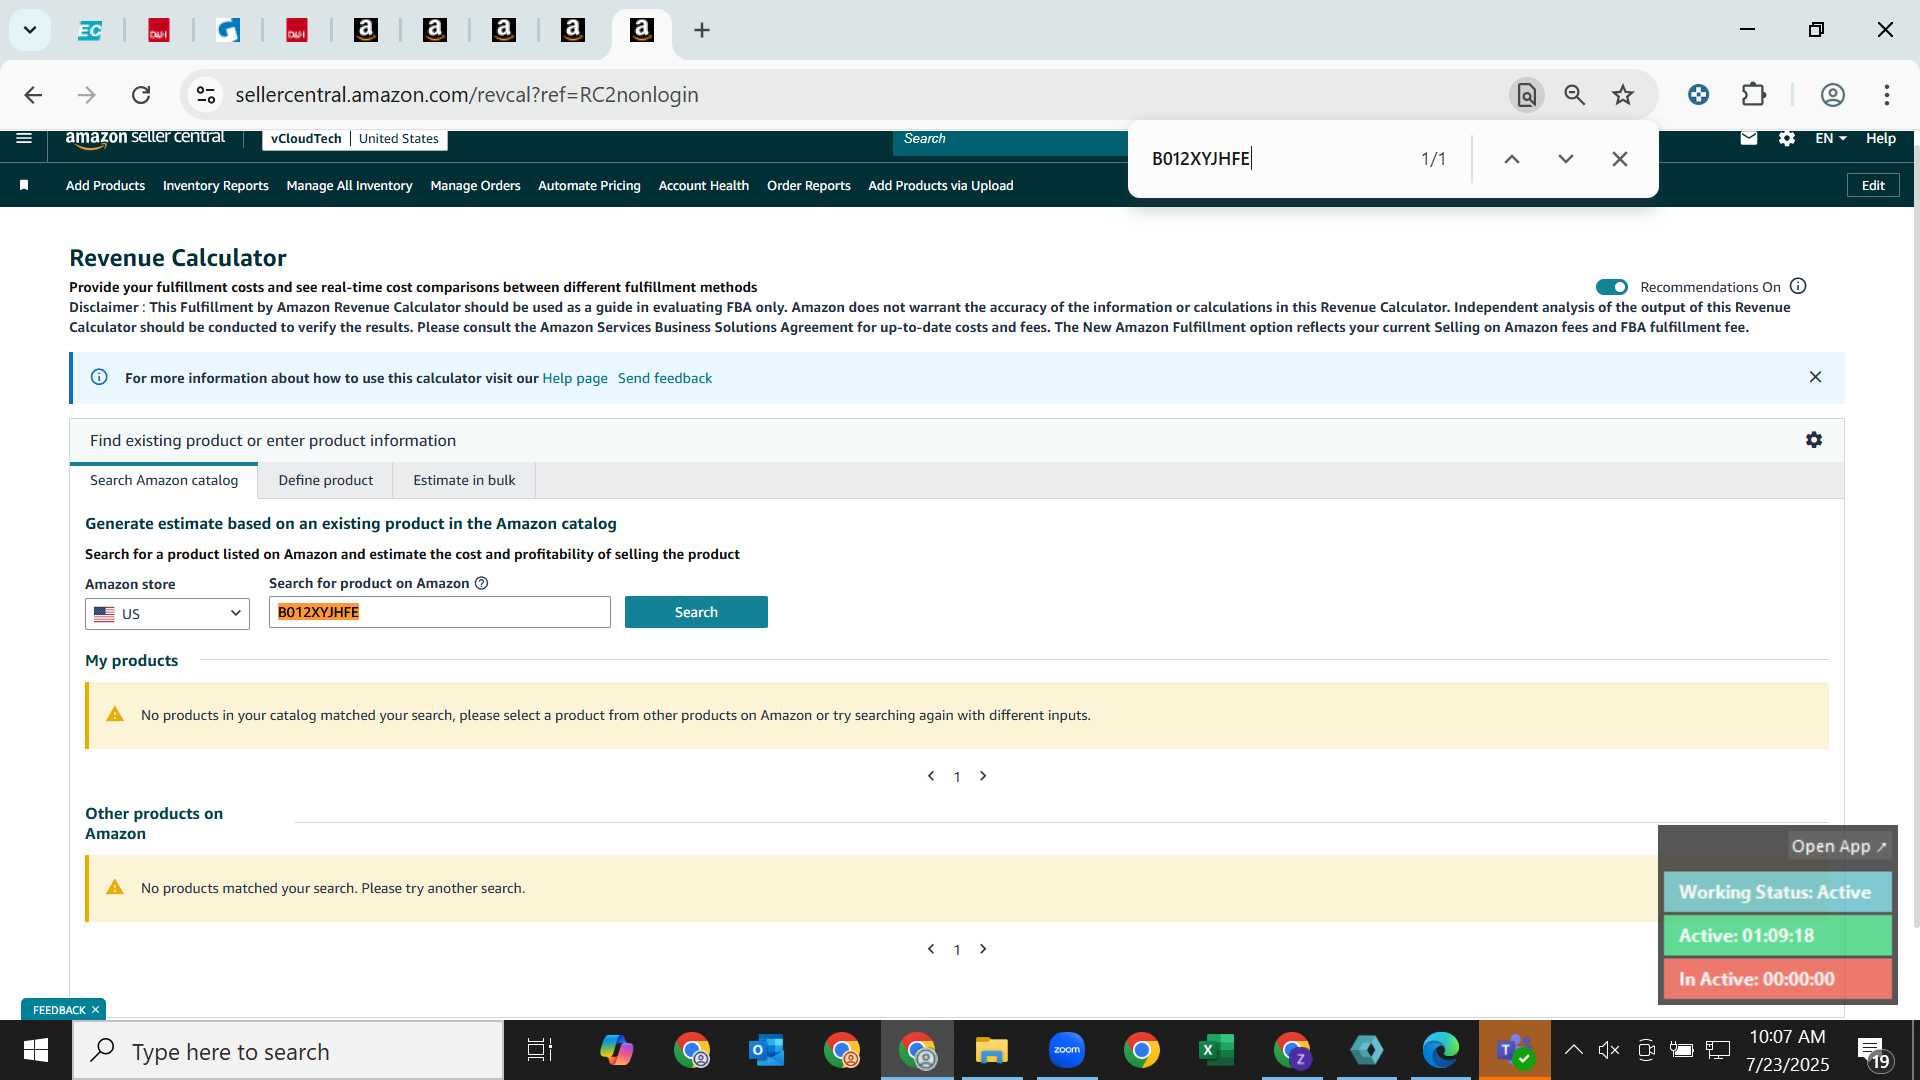The image size is (1920, 1080).
Task: Go back to previous page
Action: pos(33,95)
